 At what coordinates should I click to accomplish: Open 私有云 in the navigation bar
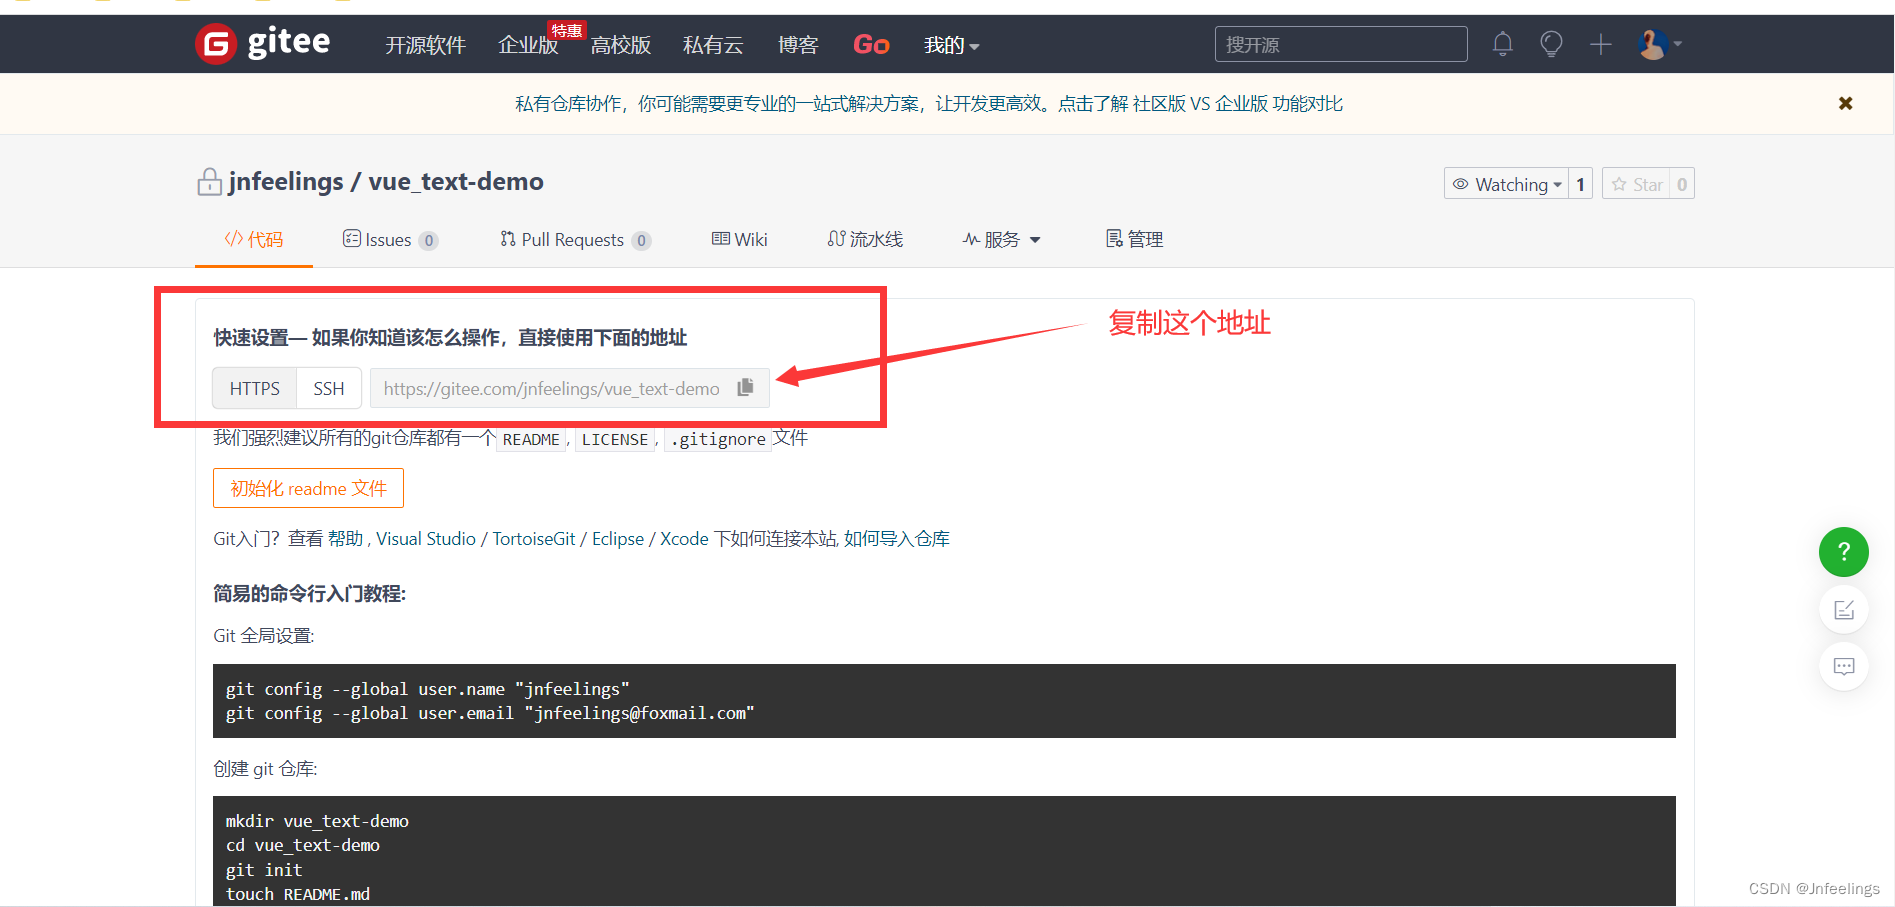pos(713,45)
